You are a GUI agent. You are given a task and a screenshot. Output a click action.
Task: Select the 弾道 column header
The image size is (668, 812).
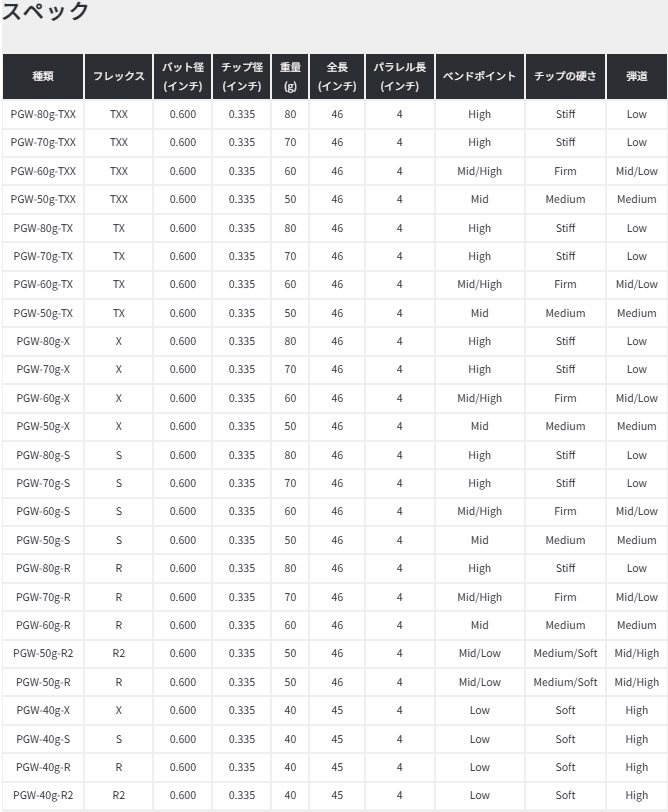[637, 76]
